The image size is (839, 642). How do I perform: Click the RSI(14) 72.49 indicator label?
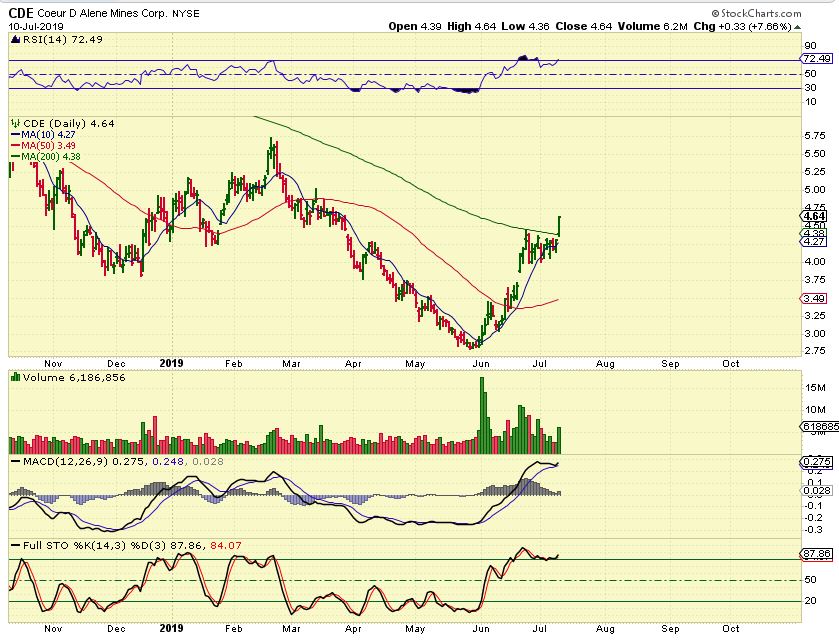point(63,40)
